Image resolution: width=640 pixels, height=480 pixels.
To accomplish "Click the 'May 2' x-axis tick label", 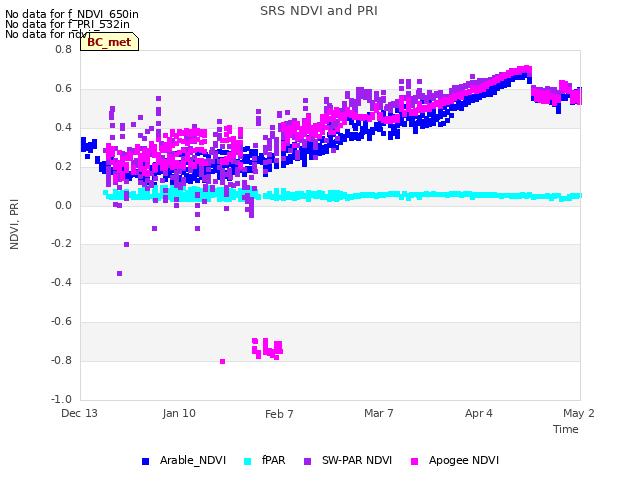I will [x=579, y=413].
